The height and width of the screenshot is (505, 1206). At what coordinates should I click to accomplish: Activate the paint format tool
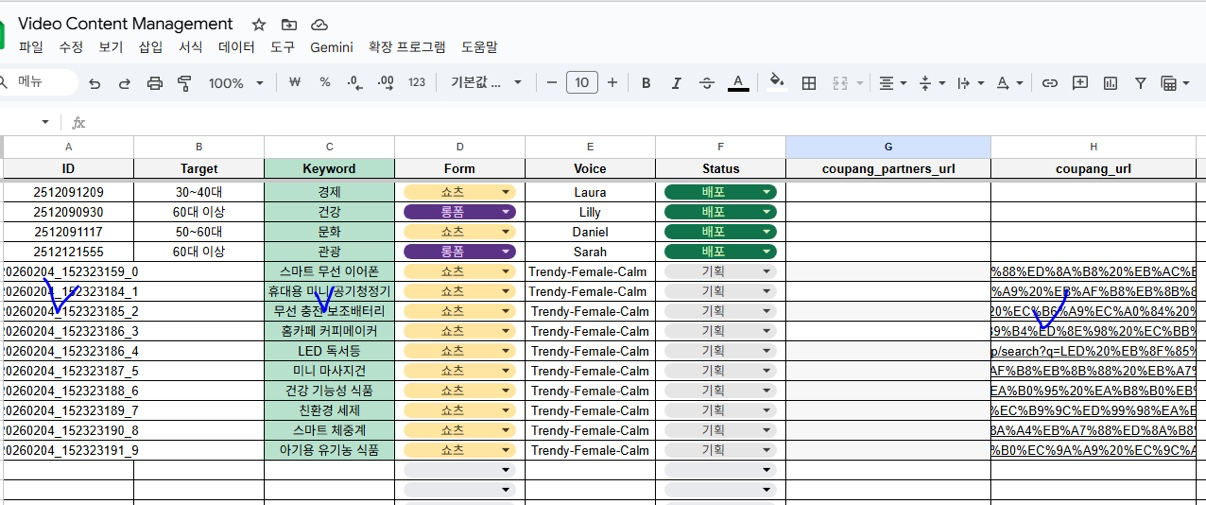tap(184, 83)
